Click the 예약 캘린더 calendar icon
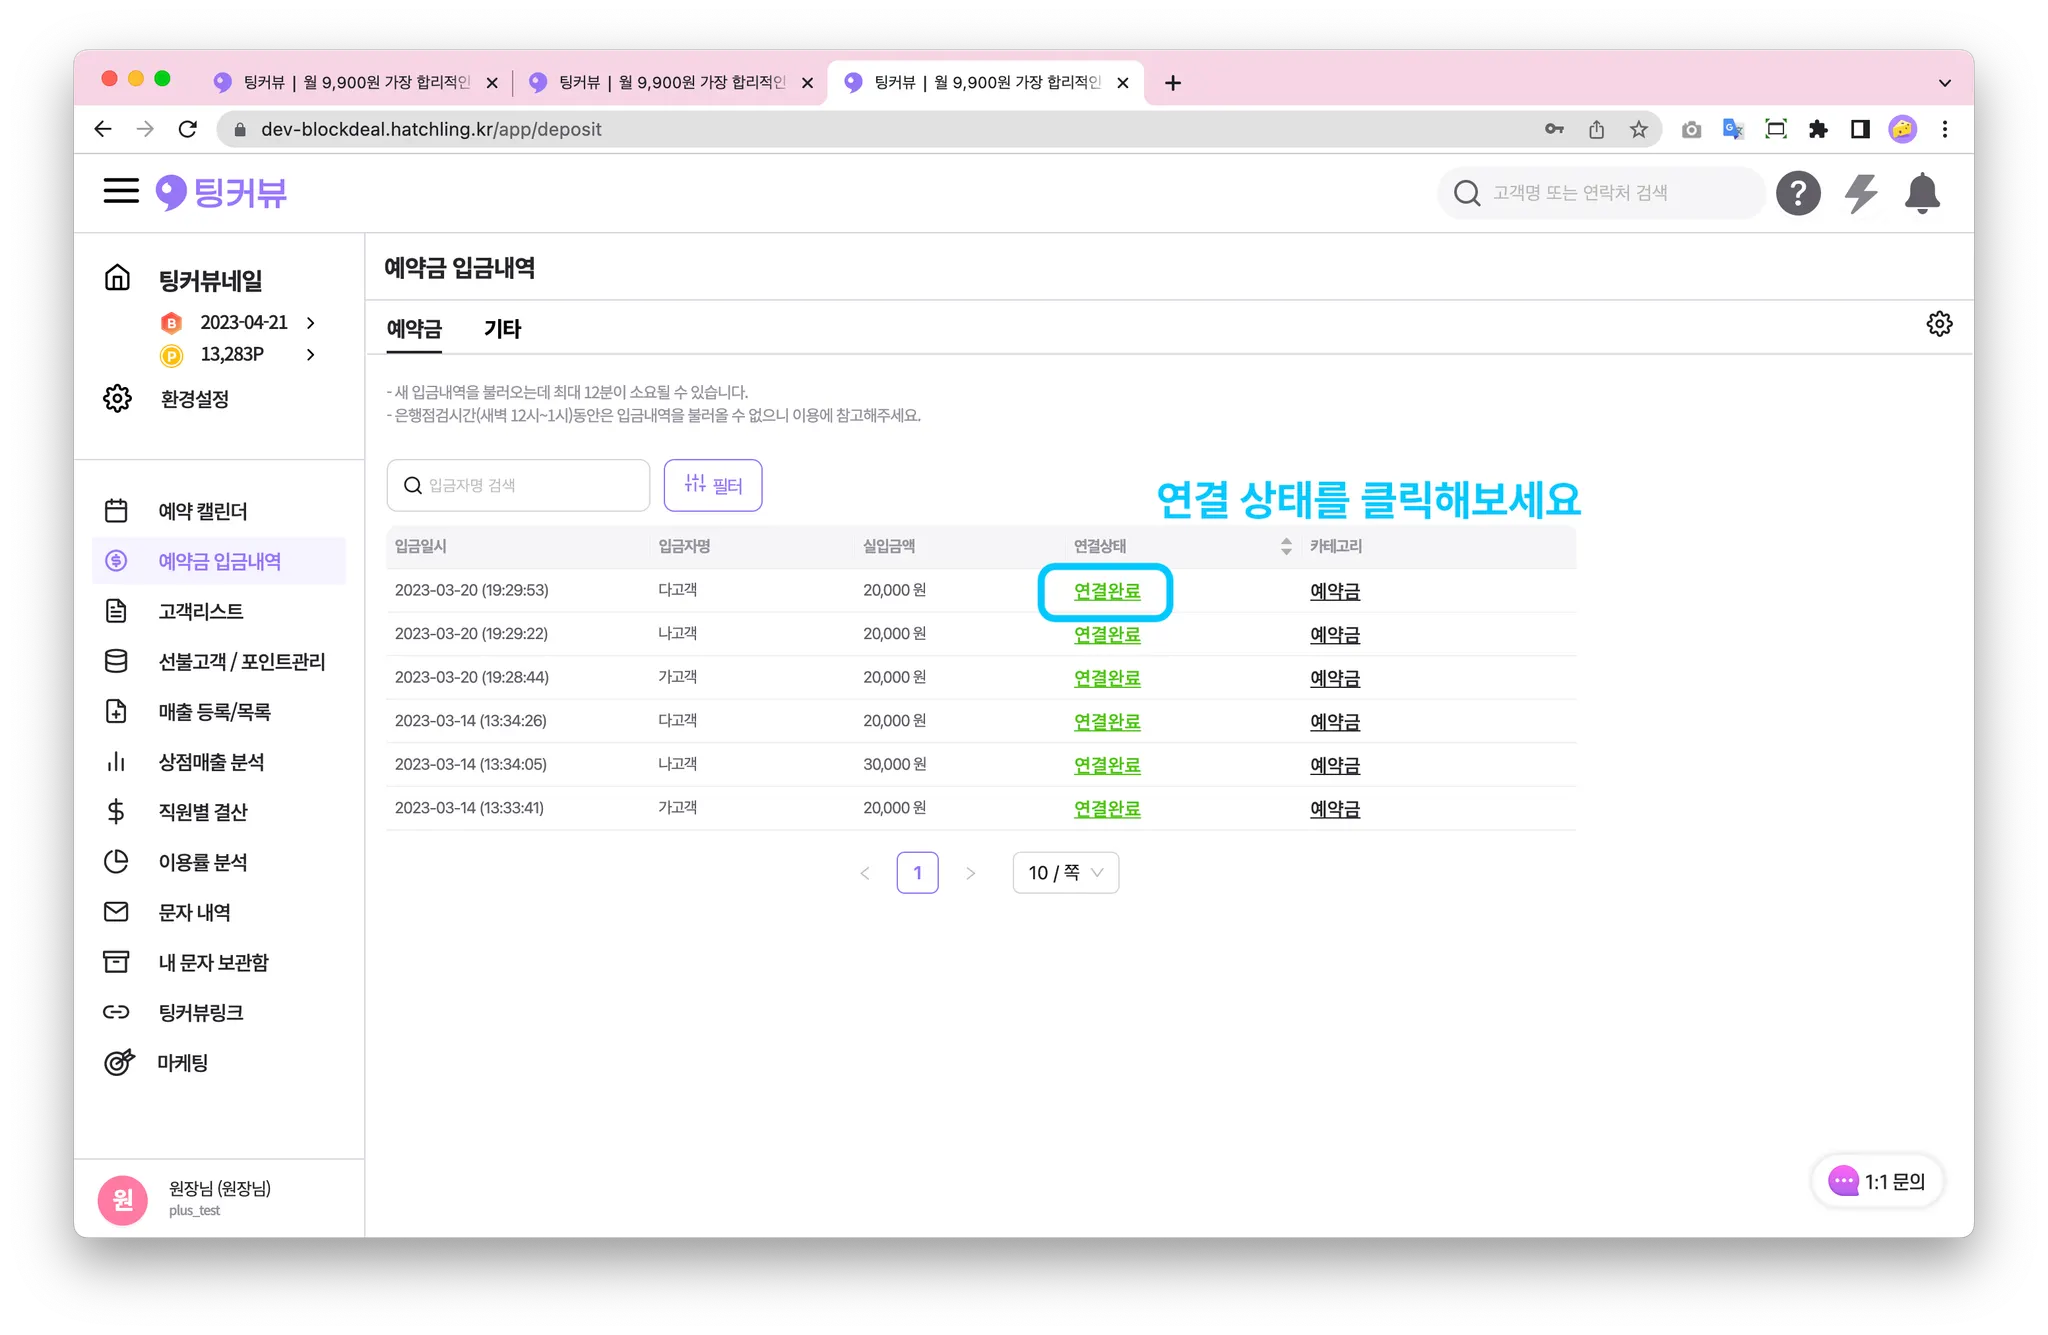This screenshot has width=2048, height=1335. click(x=116, y=511)
